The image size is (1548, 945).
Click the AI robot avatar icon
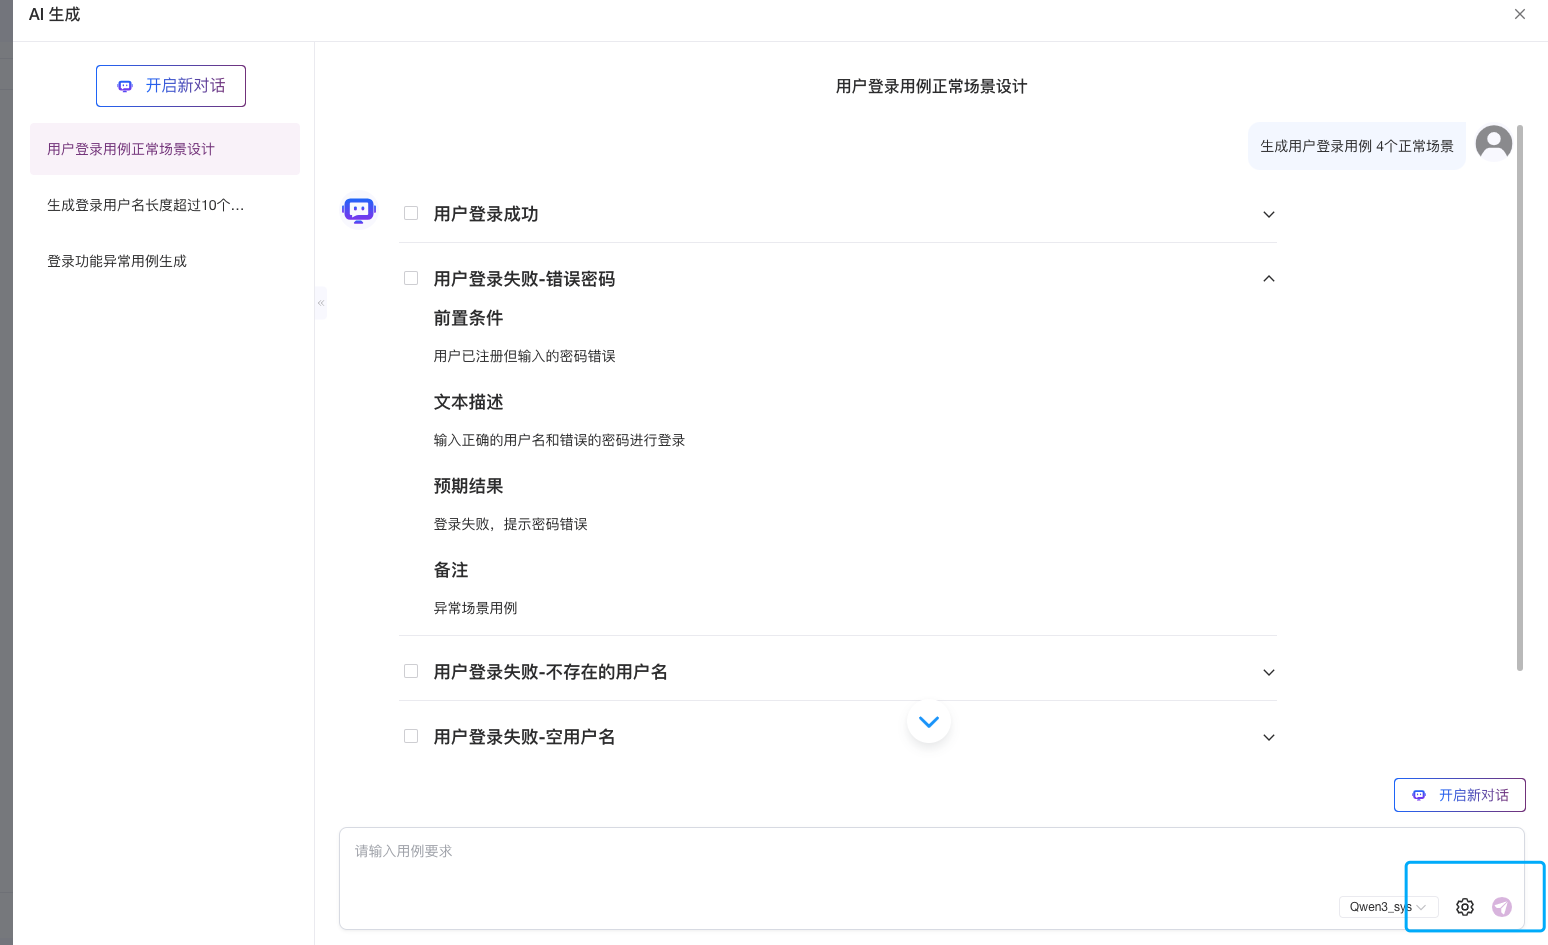click(359, 210)
